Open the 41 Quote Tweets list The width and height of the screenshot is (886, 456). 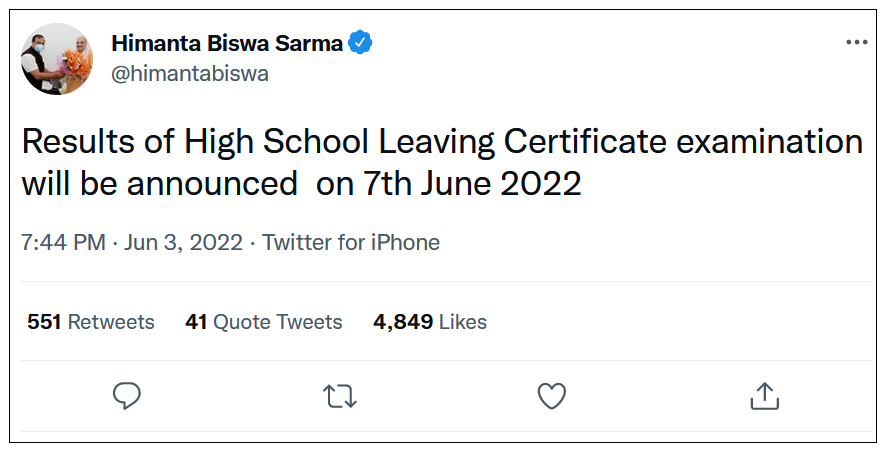click(x=264, y=322)
